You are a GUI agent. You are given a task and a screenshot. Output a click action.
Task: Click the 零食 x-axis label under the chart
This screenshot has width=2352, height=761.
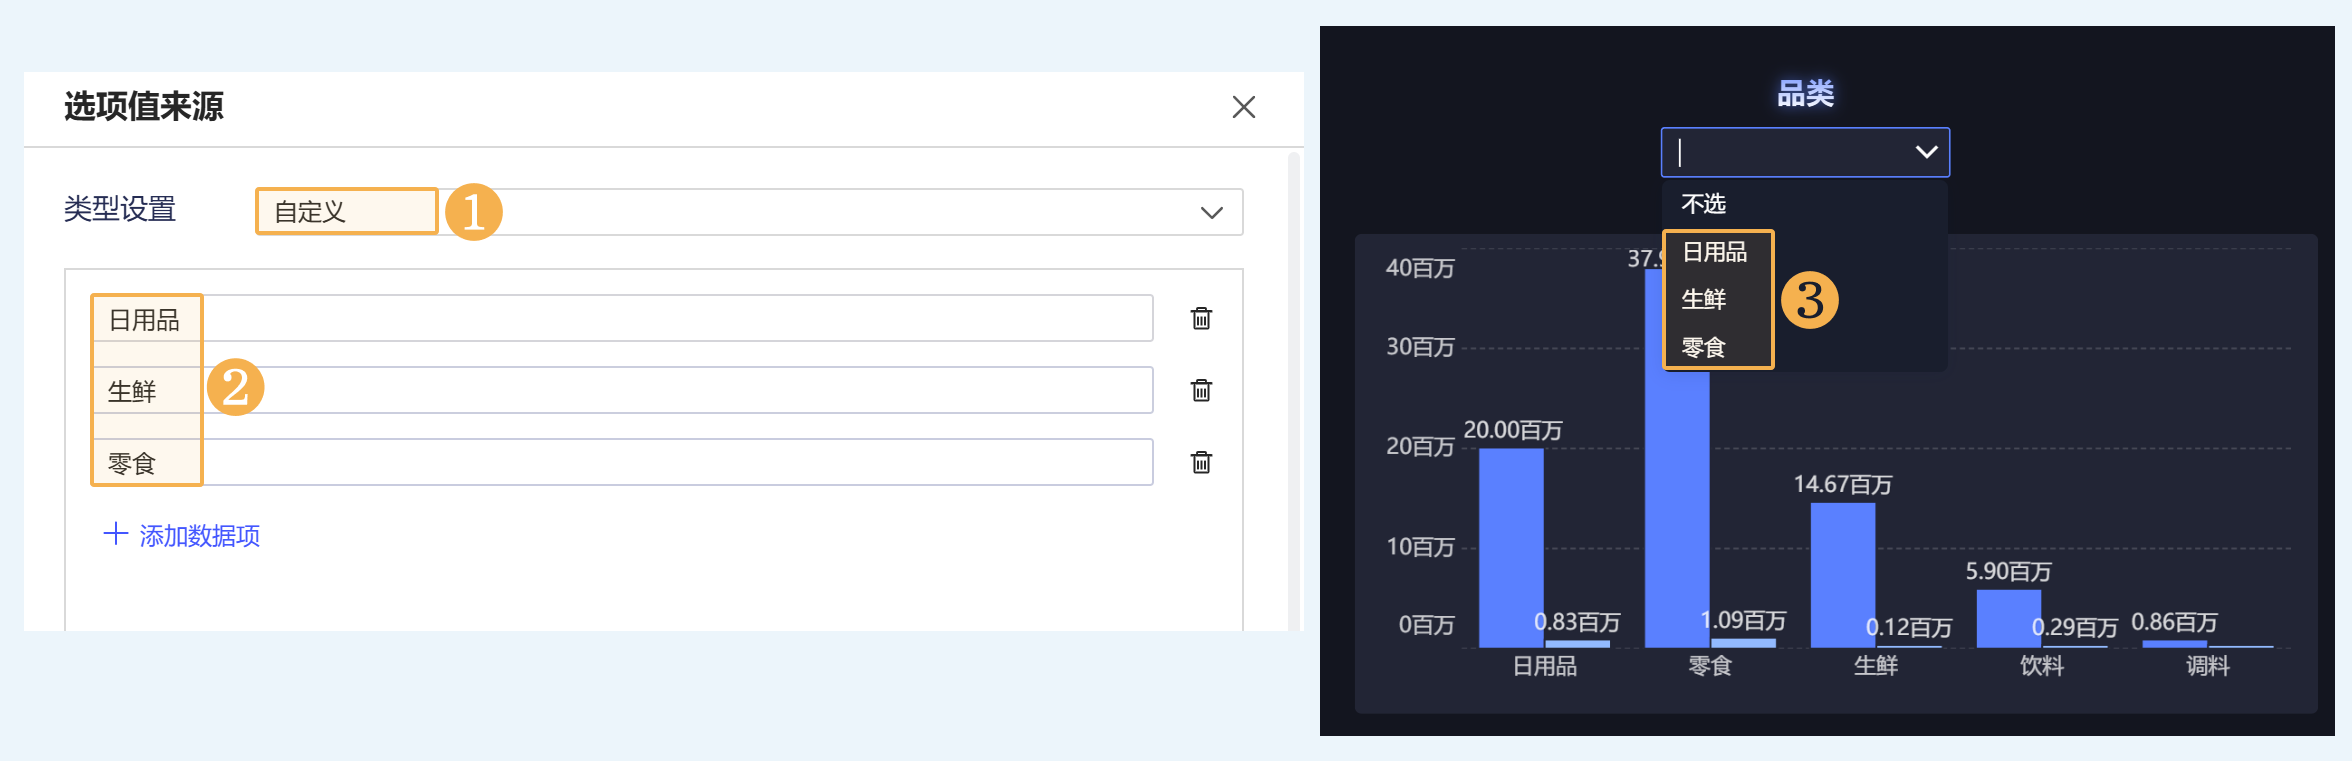coord(1710,666)
